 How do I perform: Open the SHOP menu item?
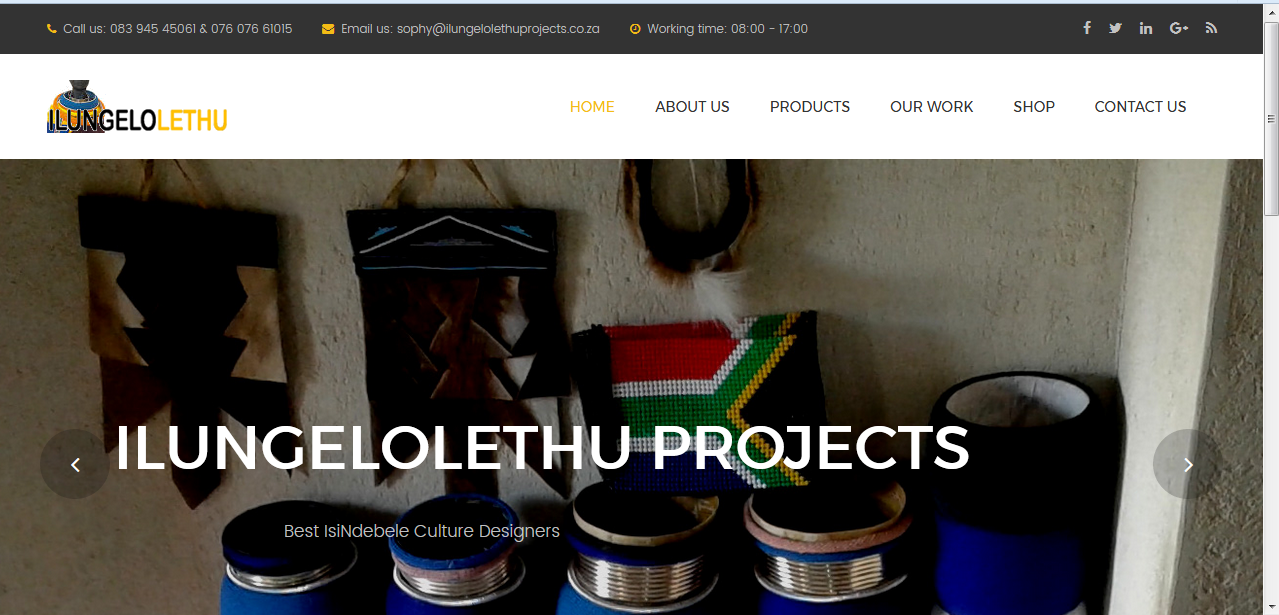[1034, 107]
